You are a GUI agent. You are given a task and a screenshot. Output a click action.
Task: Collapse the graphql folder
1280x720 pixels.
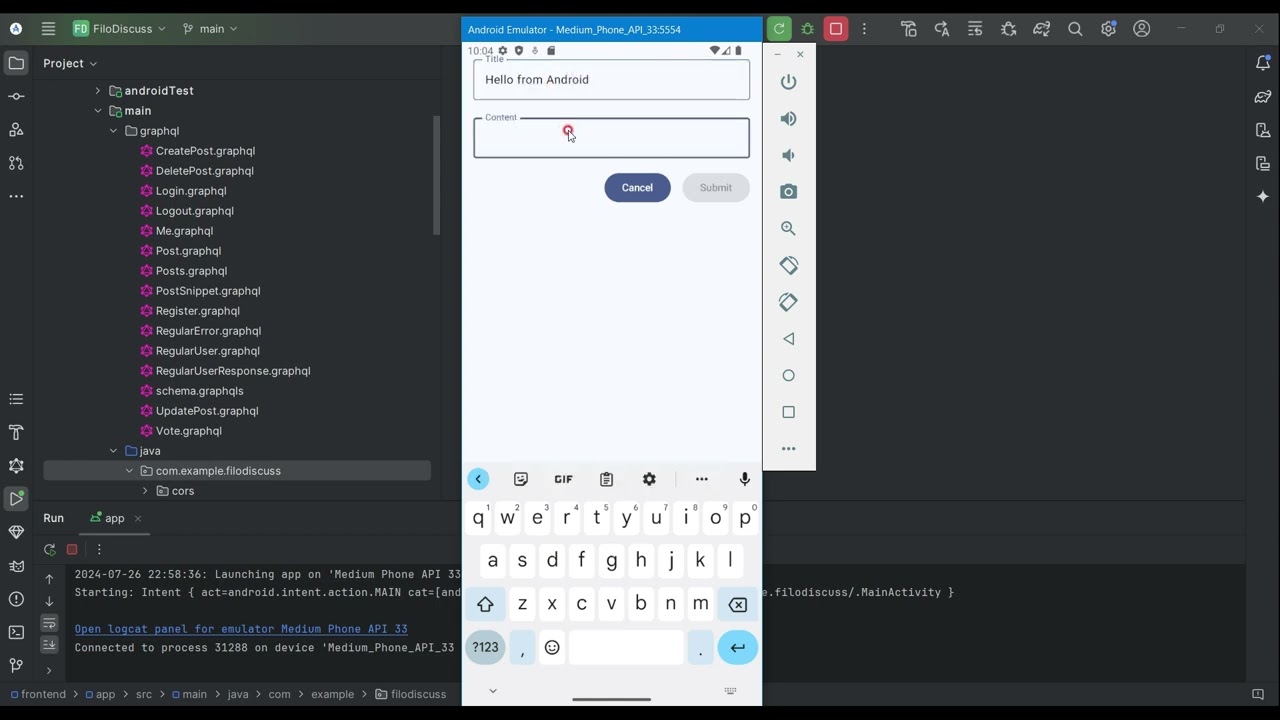113,131
